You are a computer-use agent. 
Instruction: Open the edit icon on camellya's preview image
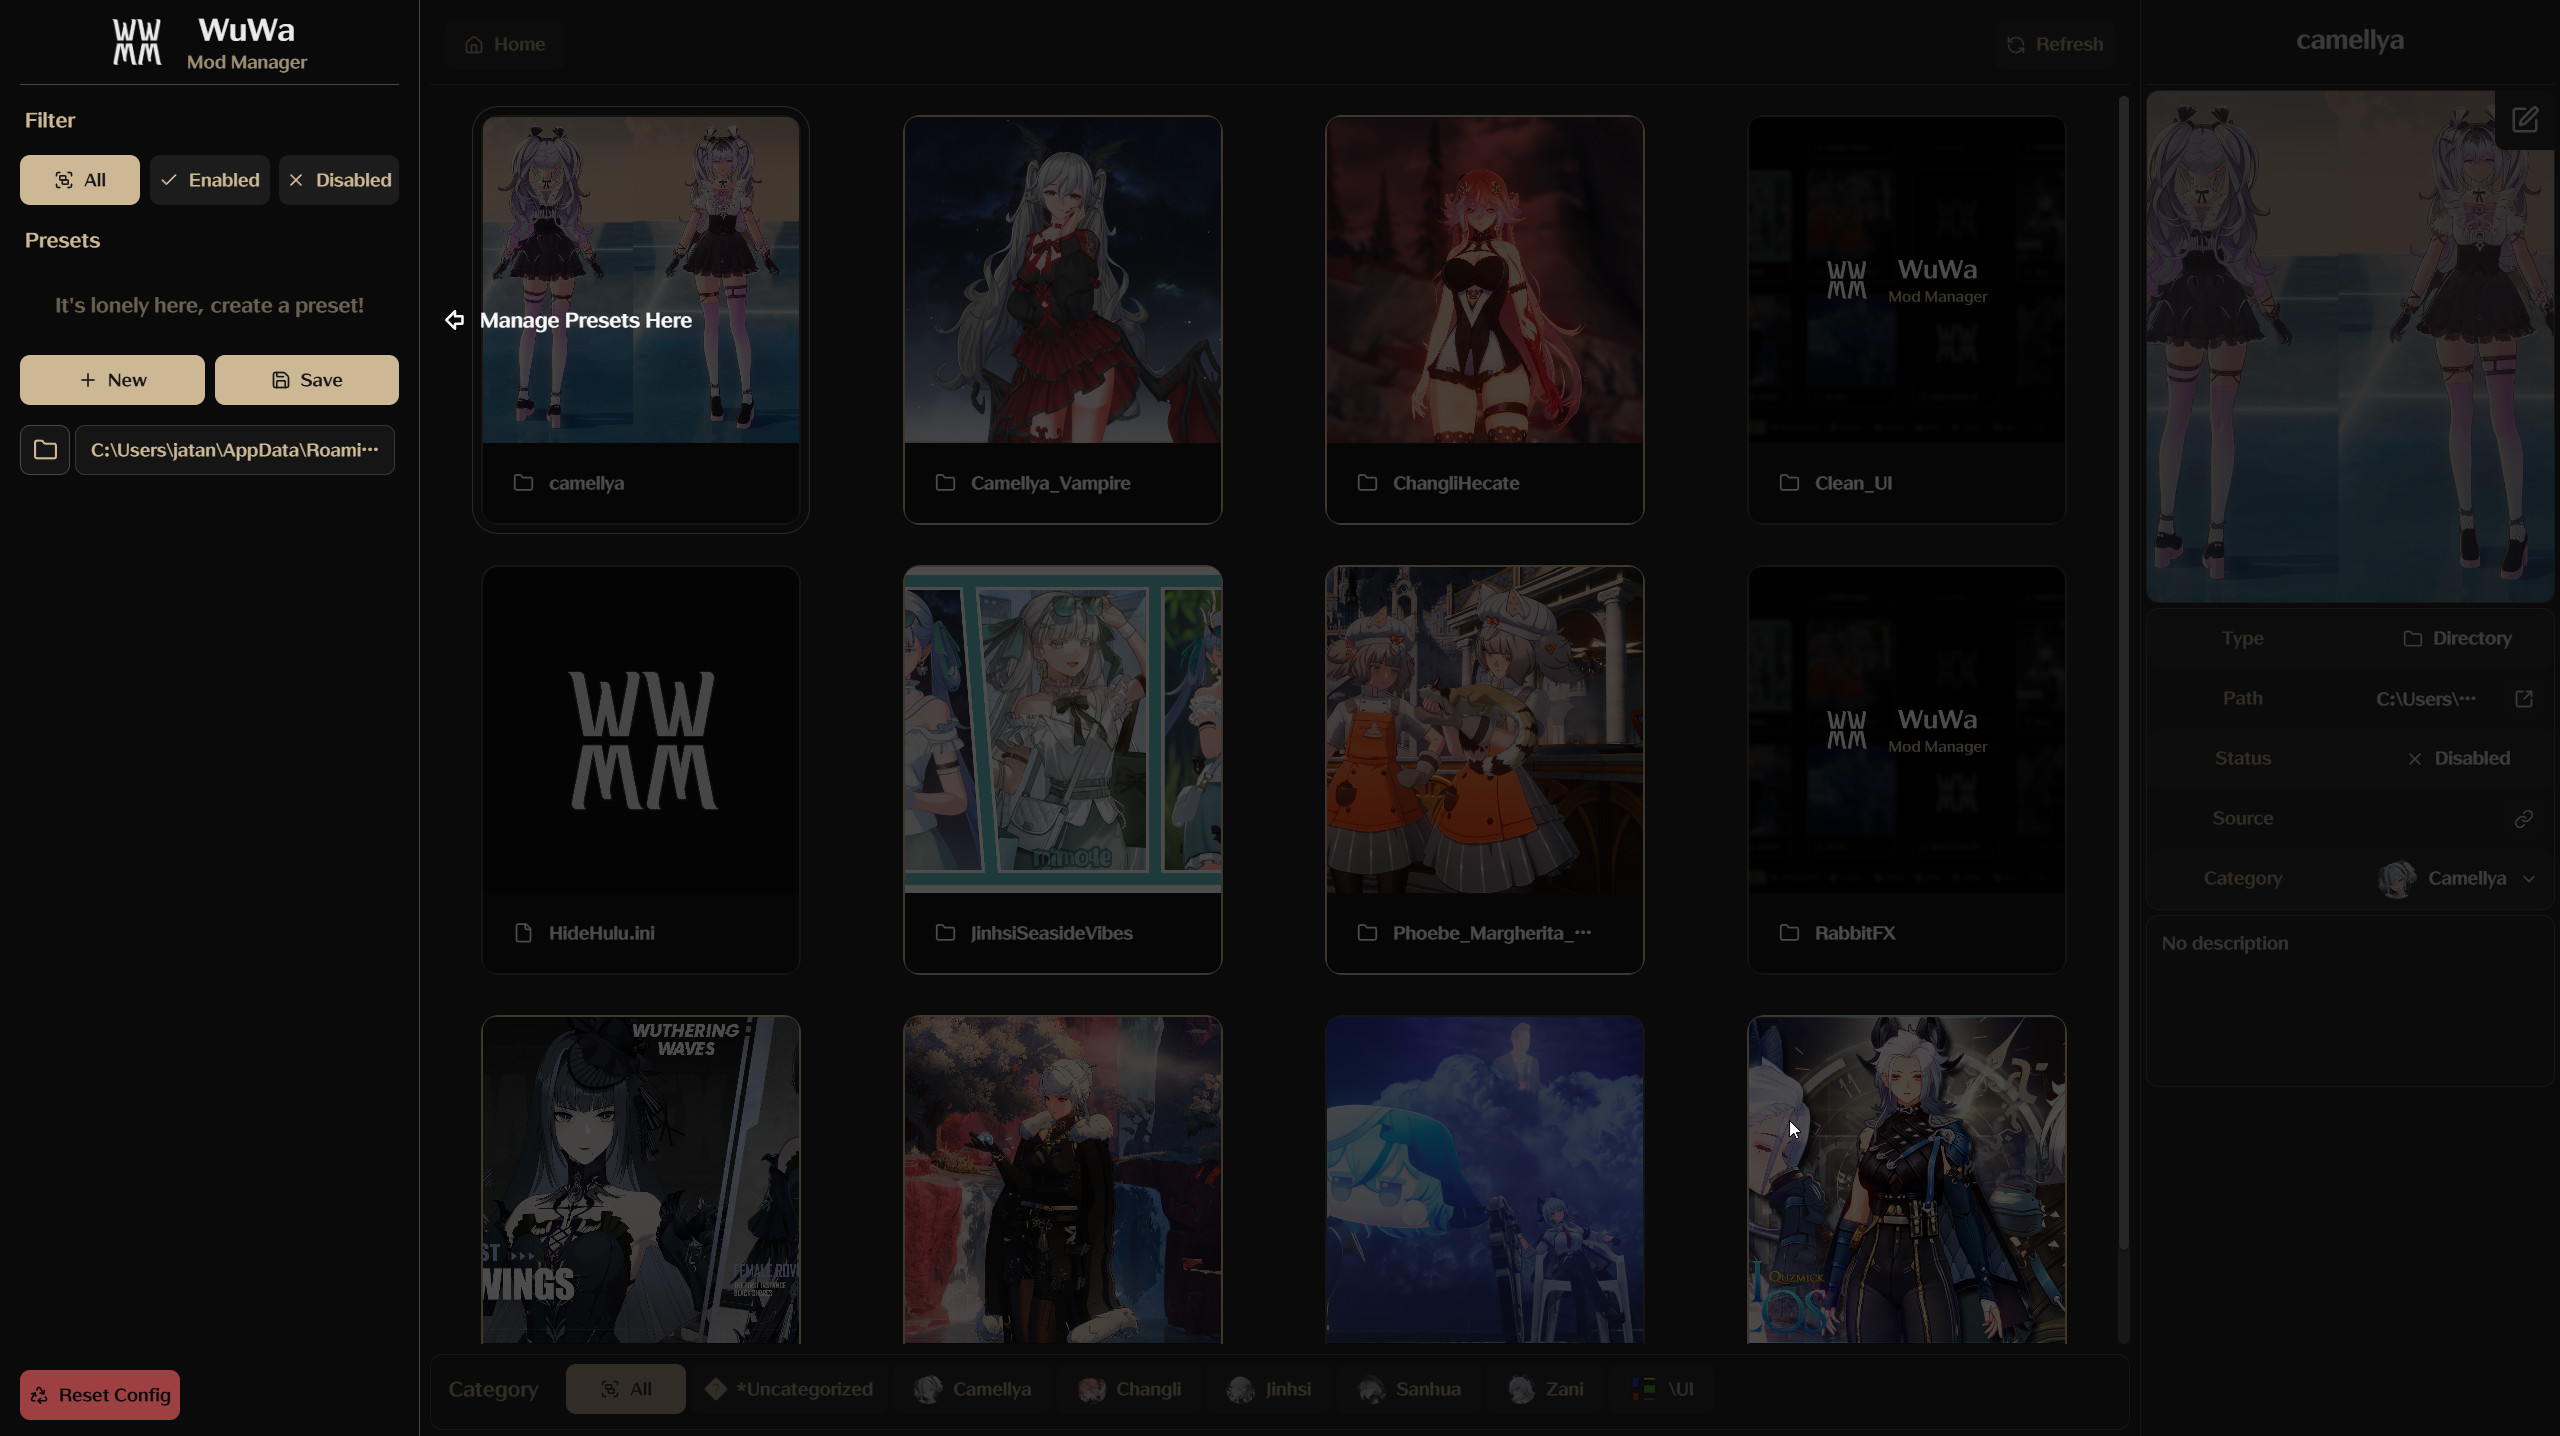tap(2525, 118)
